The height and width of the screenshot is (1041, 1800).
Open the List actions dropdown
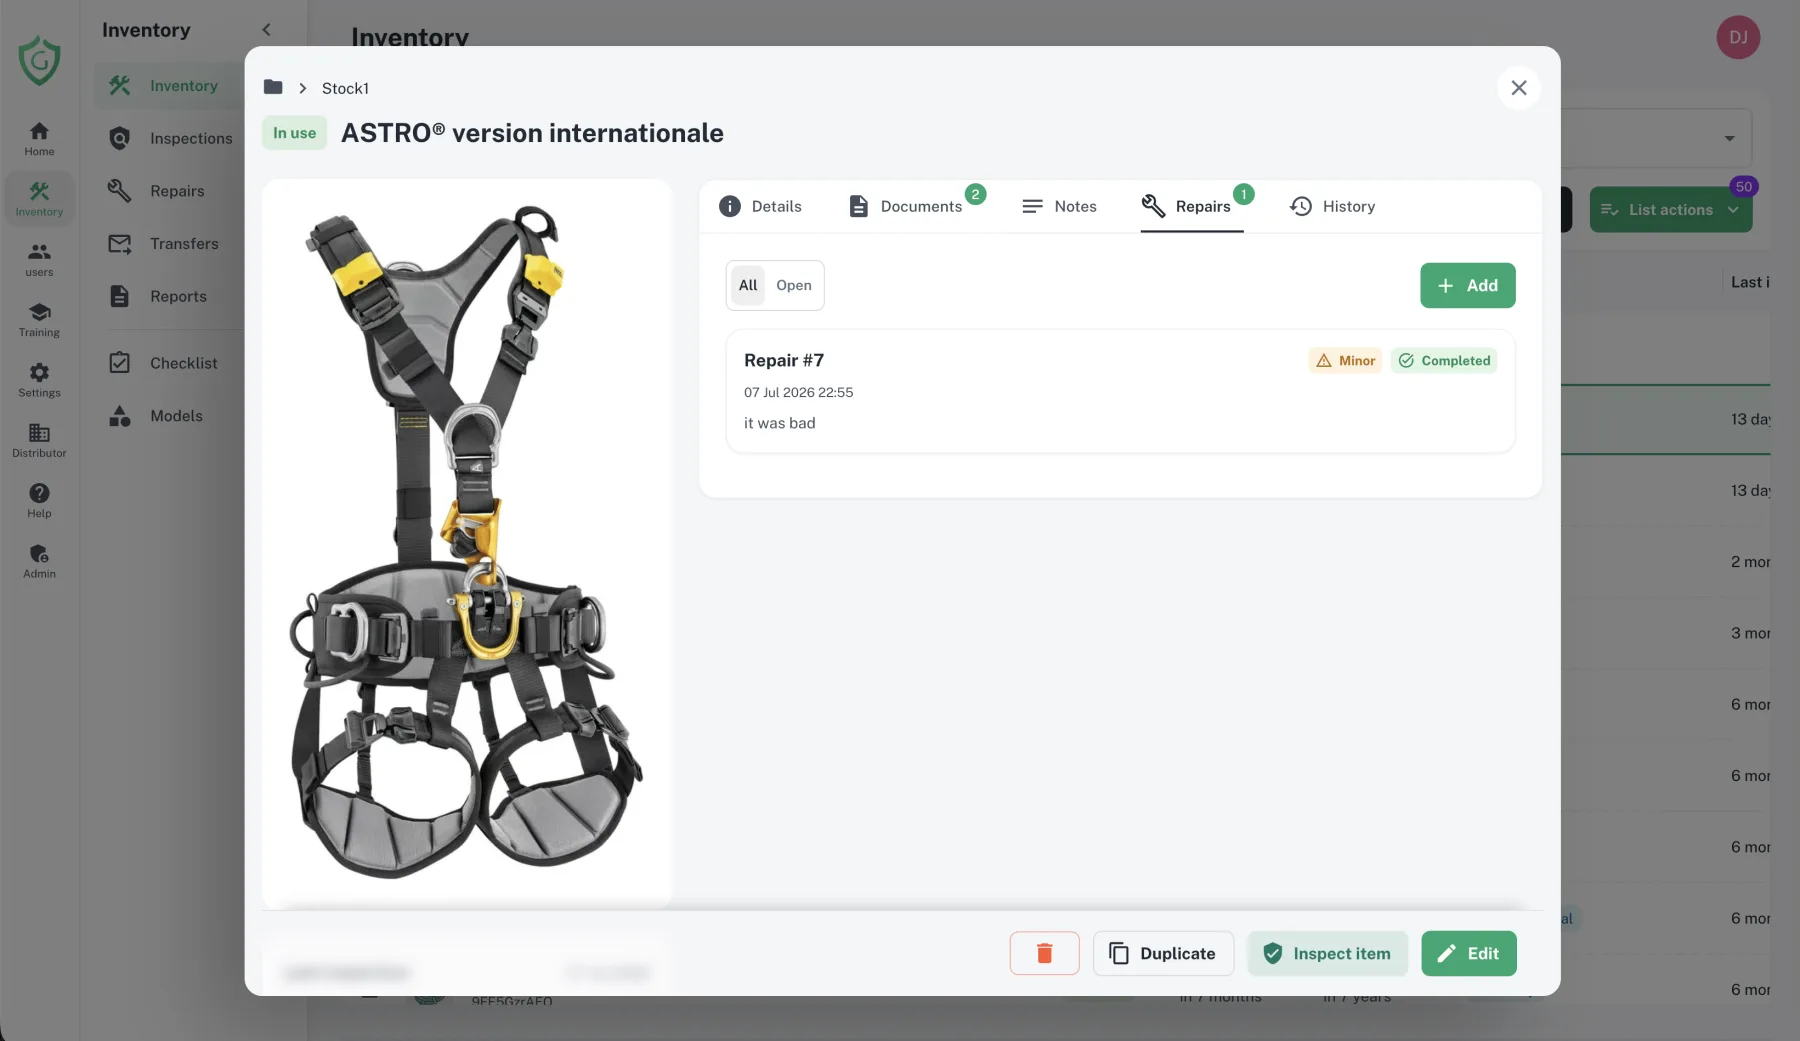pyautogui.click(x=1670, y=210)
